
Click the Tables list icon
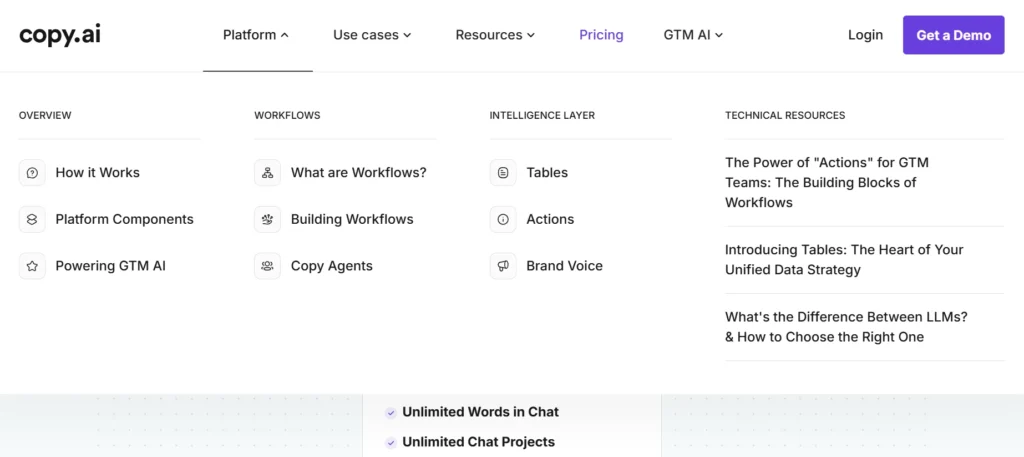click(x=503, y=173)
